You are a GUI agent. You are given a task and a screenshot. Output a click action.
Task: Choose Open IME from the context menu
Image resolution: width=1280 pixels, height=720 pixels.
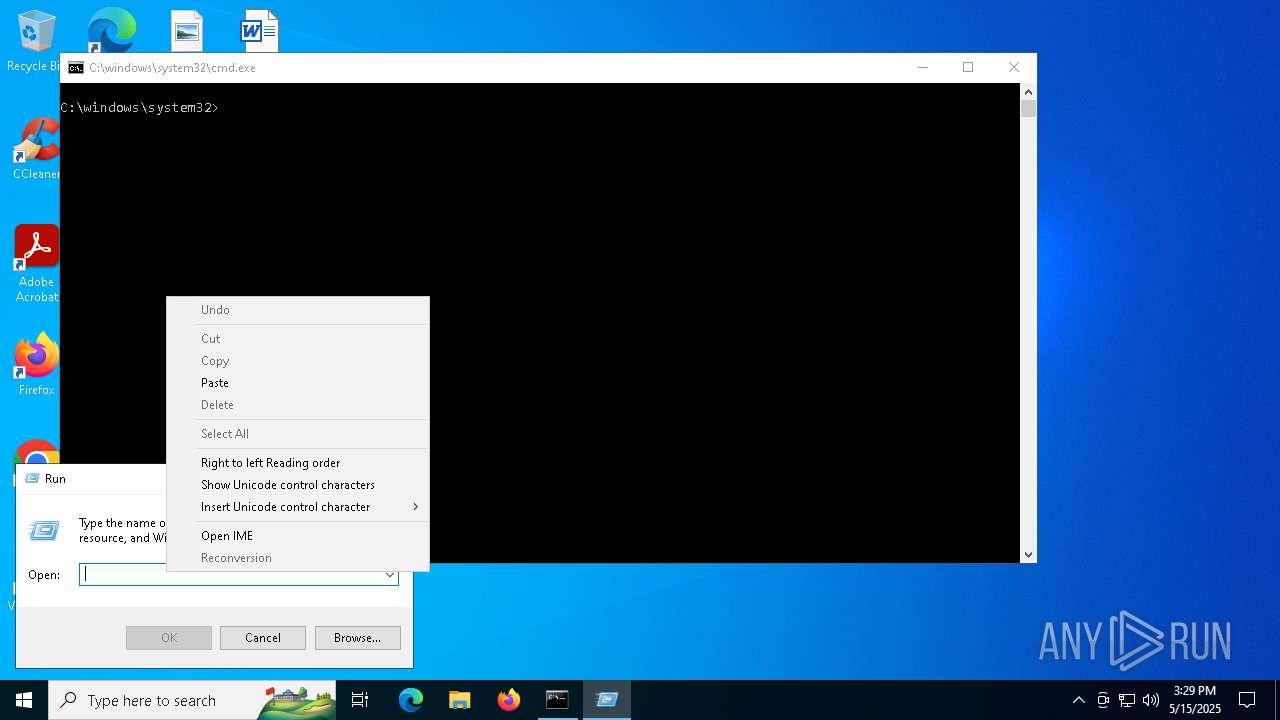pos(298,536)
